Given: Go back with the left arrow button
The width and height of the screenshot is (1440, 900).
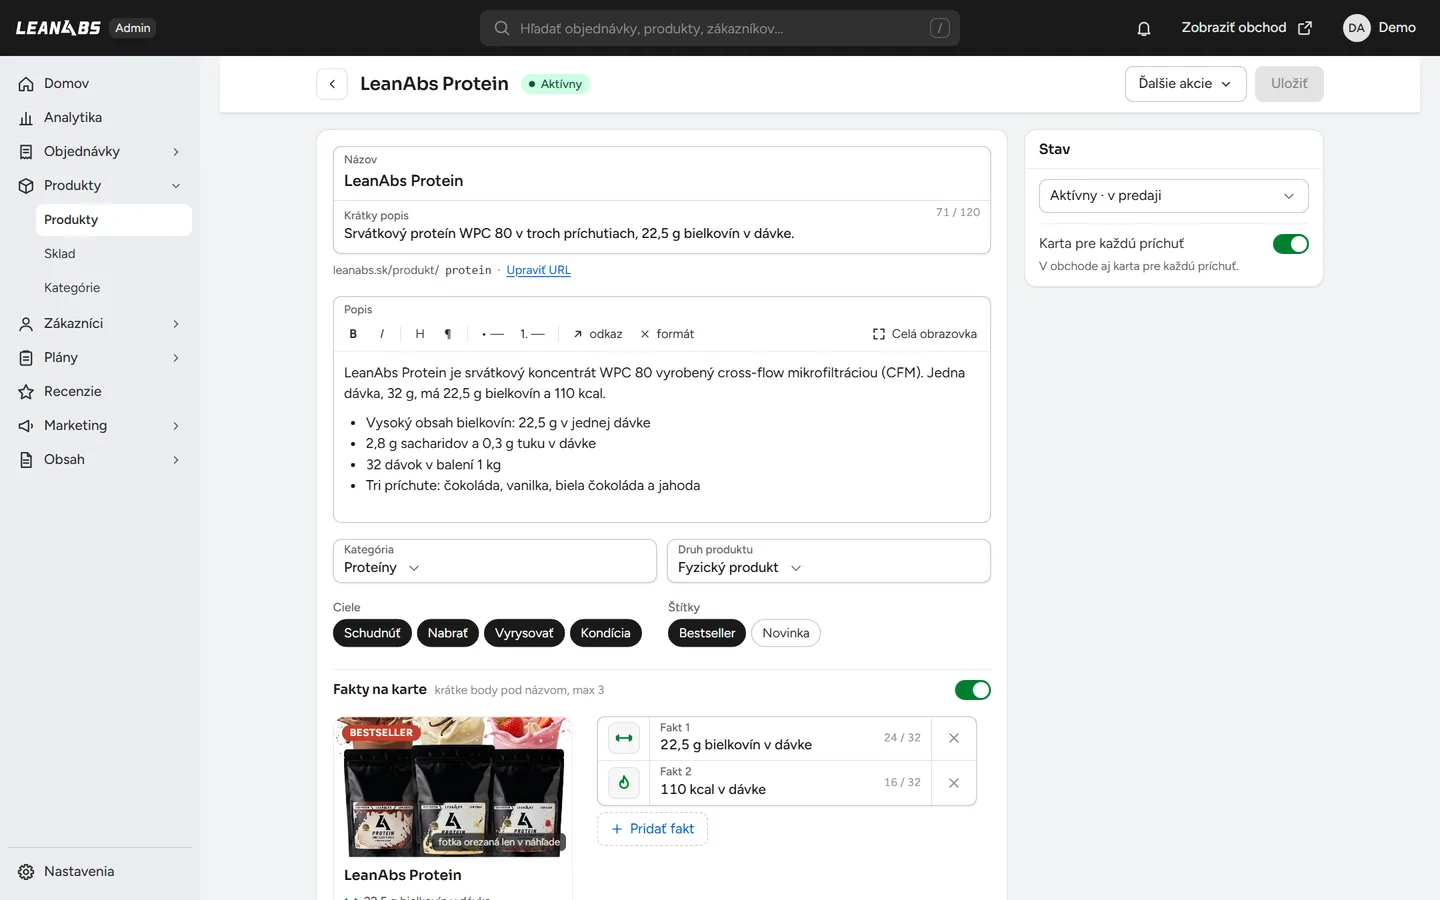Looking at the screenshot, I should pos(332,84).
